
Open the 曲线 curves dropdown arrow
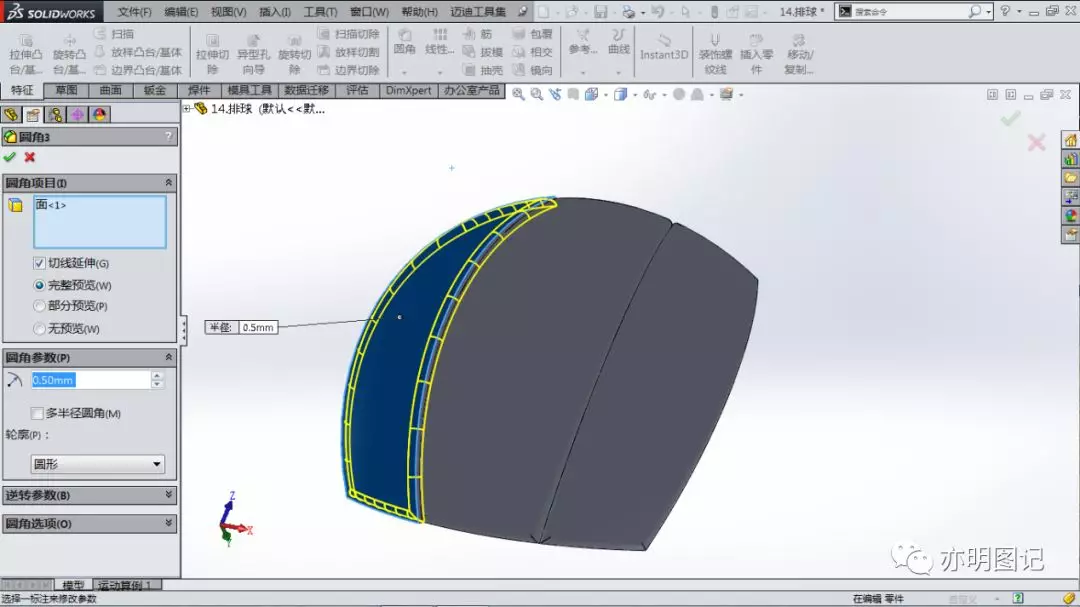(x=619, y=72)
